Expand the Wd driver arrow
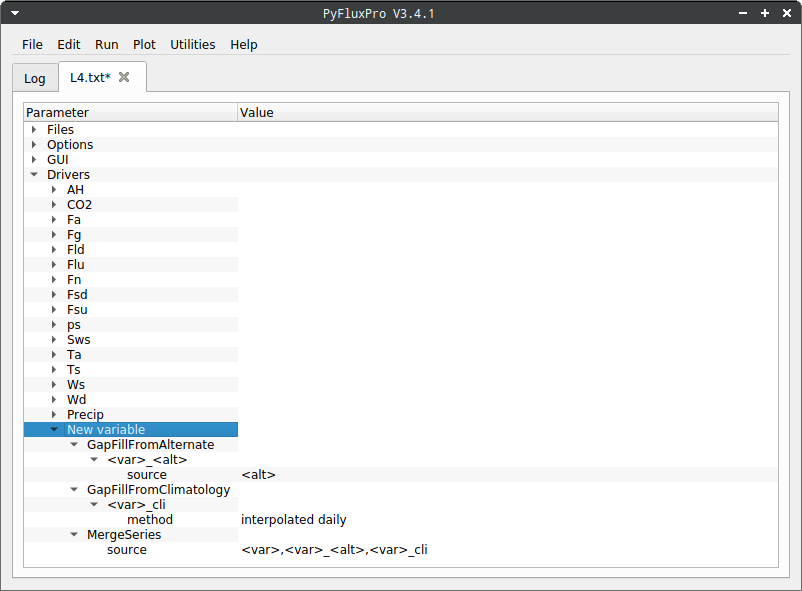Image resolution: width=802 pixels, height=591 pixels. [54, 400]
